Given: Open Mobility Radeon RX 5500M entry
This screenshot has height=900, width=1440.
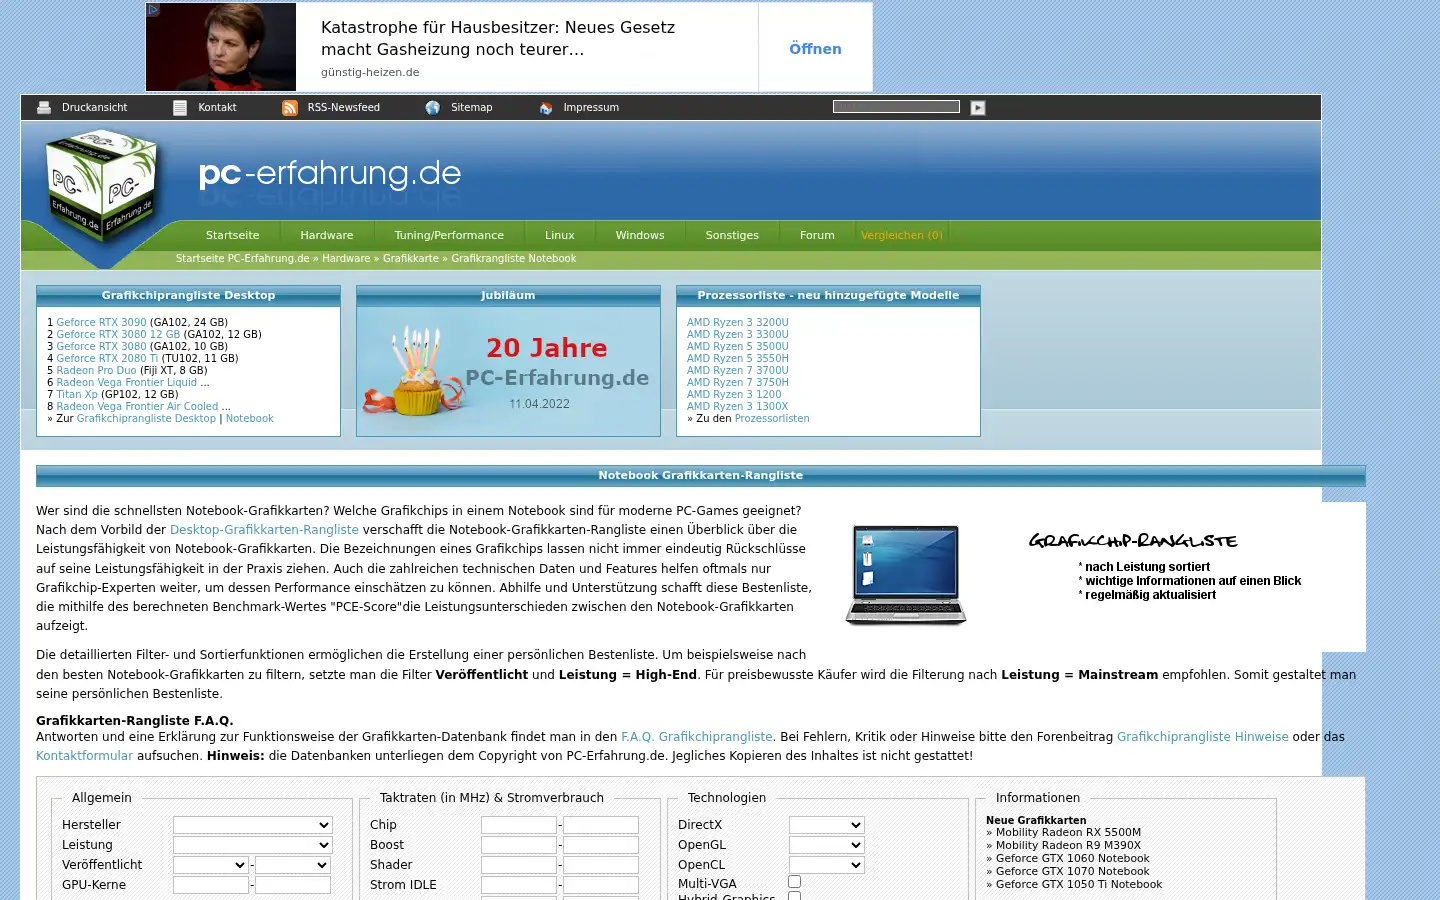Looking at the screenshot, I should [x=1068, y=833].
